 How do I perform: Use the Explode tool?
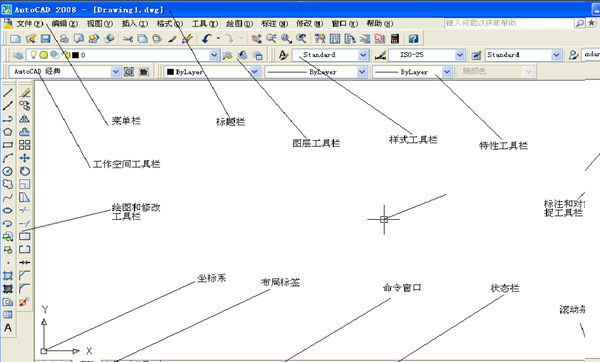coord(25,302)
